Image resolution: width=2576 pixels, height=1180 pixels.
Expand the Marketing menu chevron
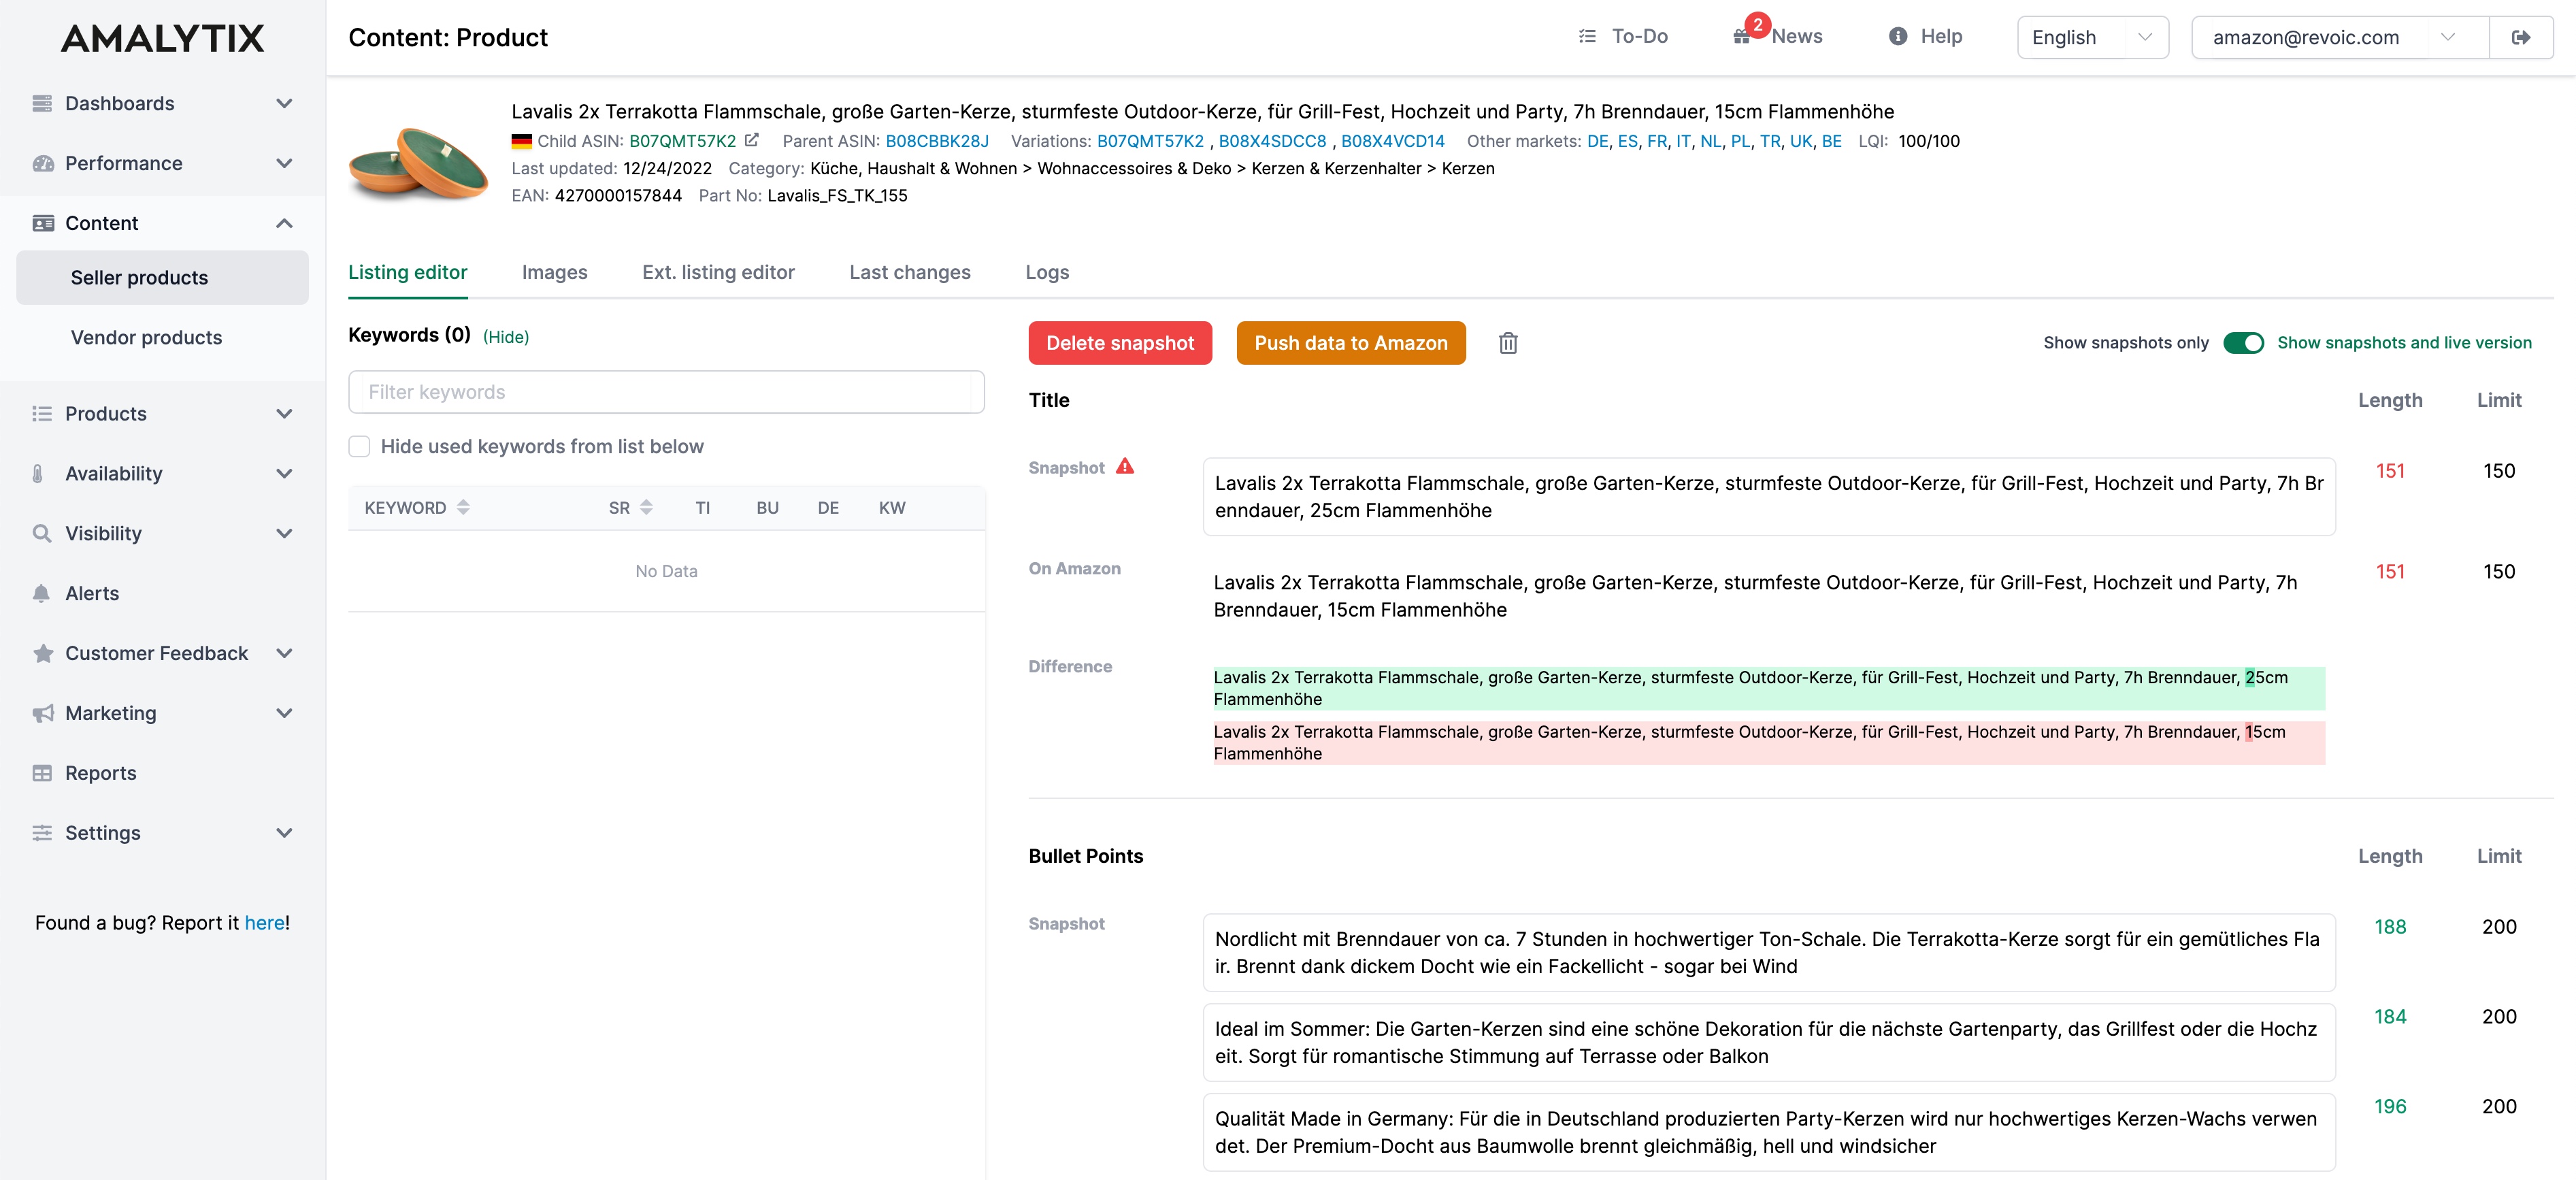[284, 713]
